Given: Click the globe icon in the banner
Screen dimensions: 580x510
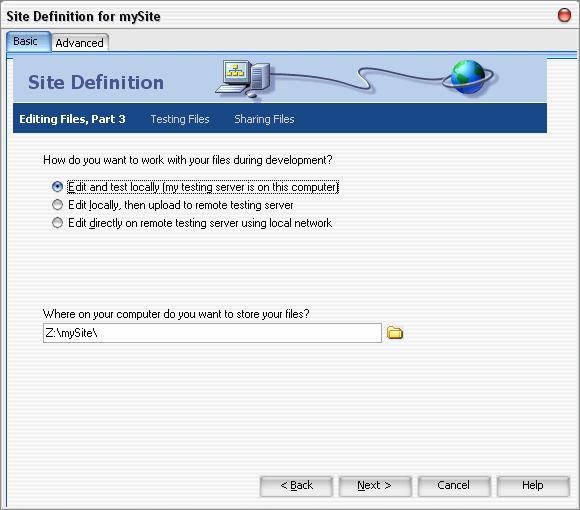Looking at the screenshot, I should 469,77.
